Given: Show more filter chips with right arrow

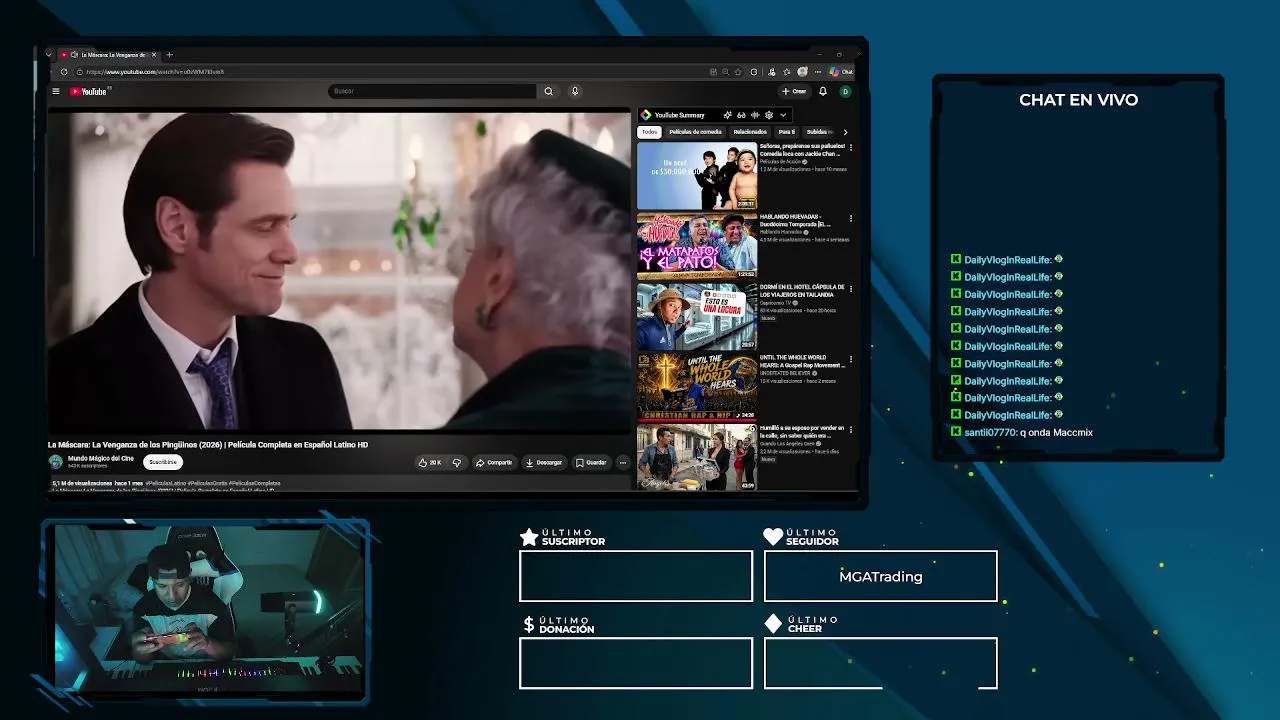Looking at the screenshot, I should [845, 132].
